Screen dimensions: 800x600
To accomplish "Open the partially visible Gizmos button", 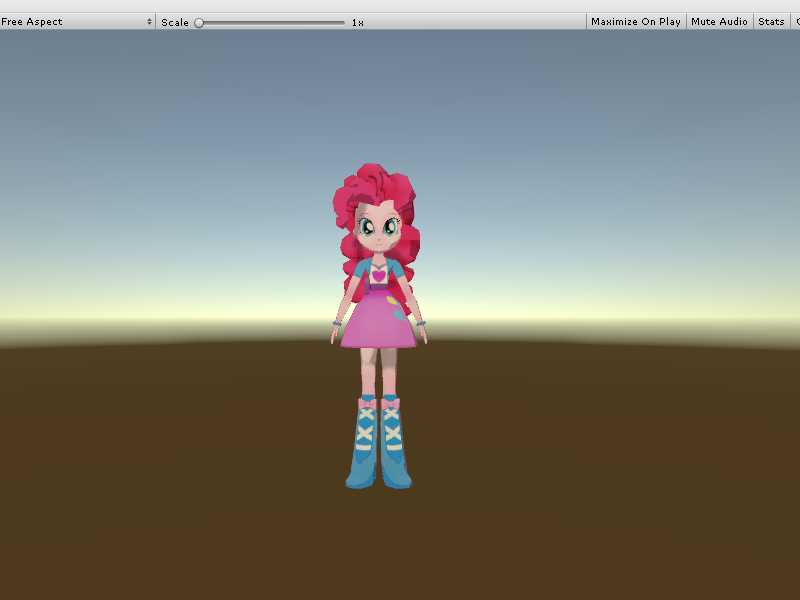I will click(796, 21).
